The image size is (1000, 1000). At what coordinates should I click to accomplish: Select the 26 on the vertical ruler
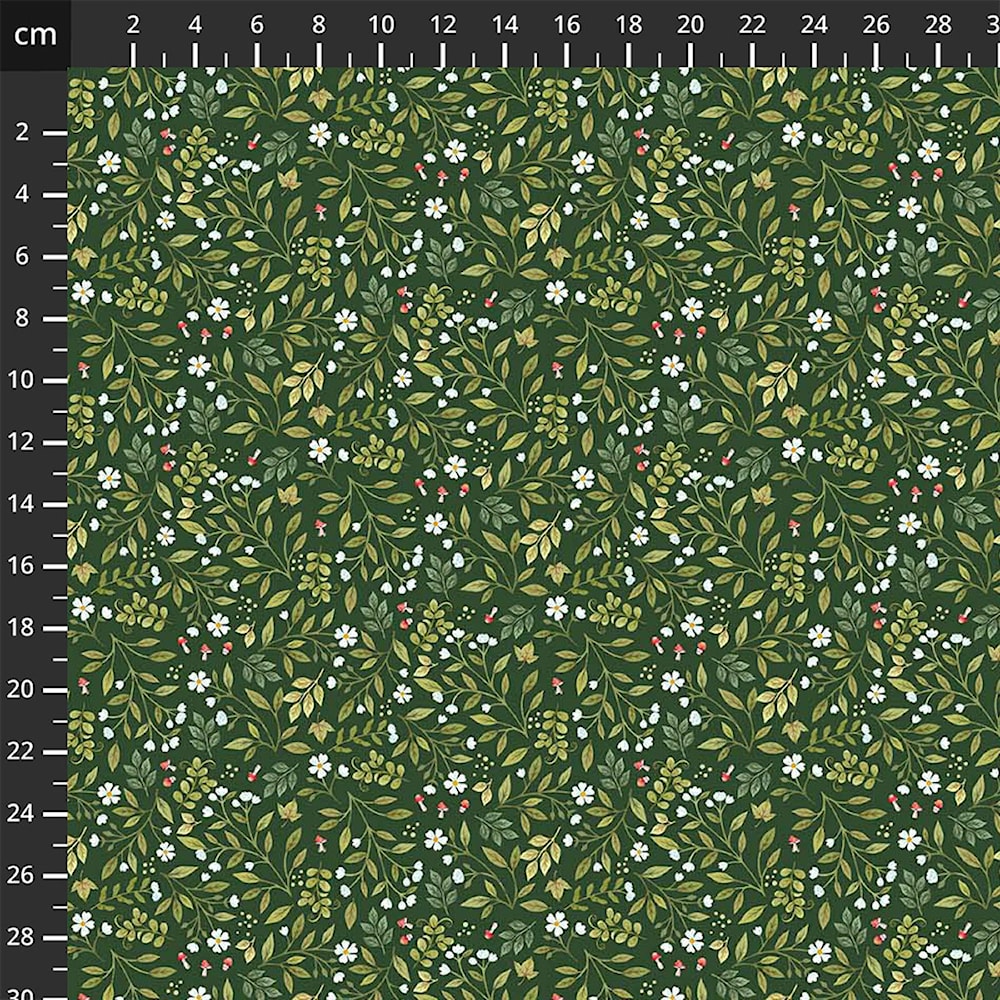[20, 875]
